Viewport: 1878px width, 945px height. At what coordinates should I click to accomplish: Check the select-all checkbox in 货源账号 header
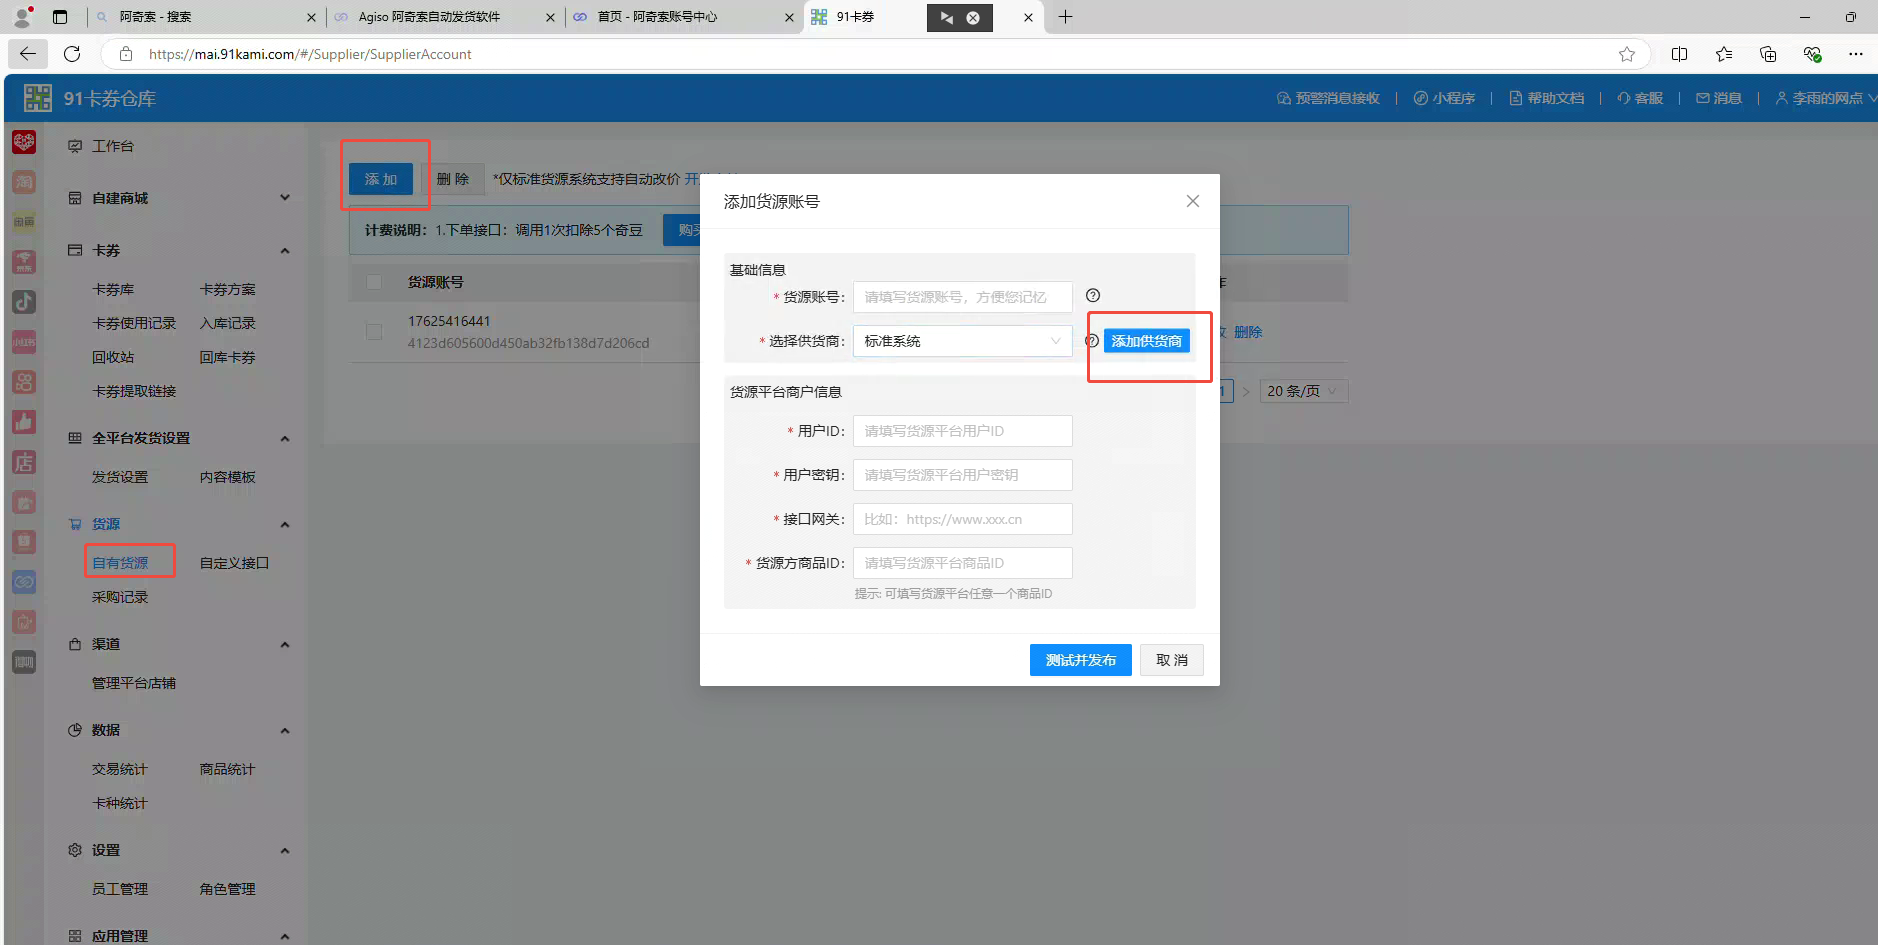click(x=373, y=281)
